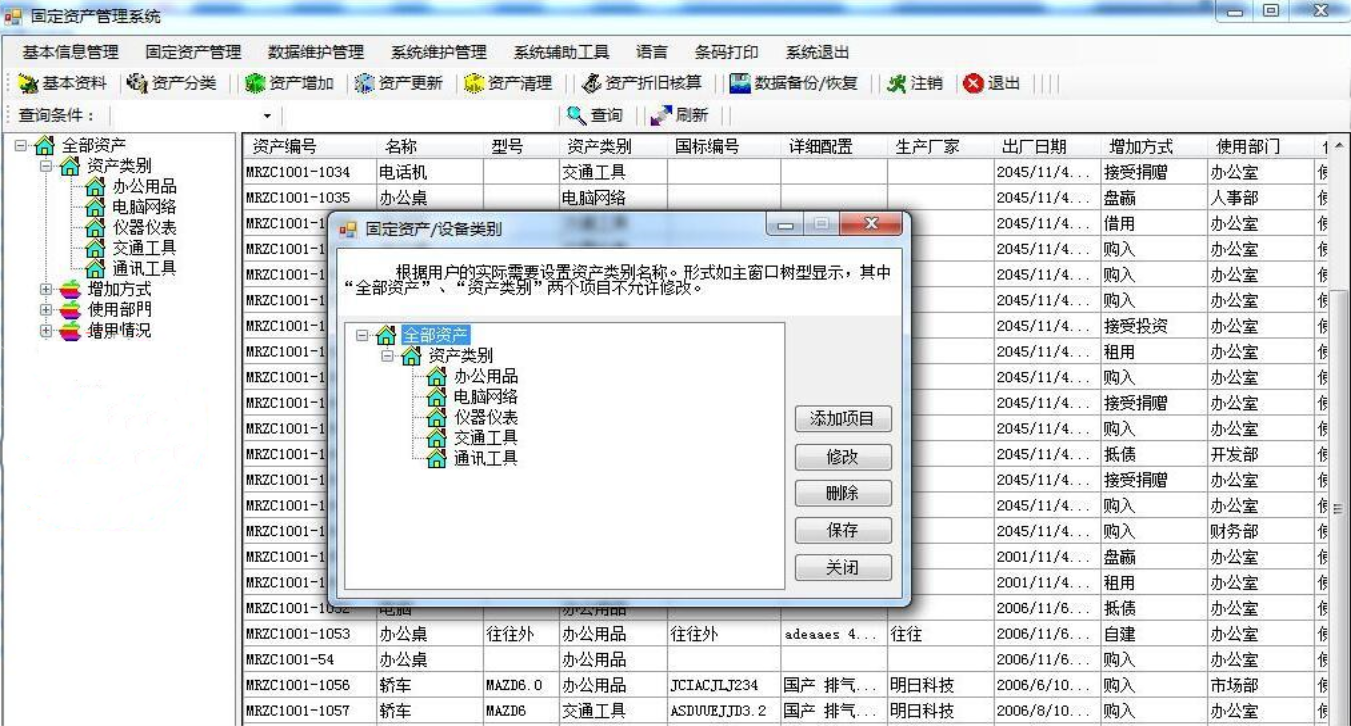Select 交通工具 in the main window tree
Screen dimensions: 1351x726
(144, 248)
